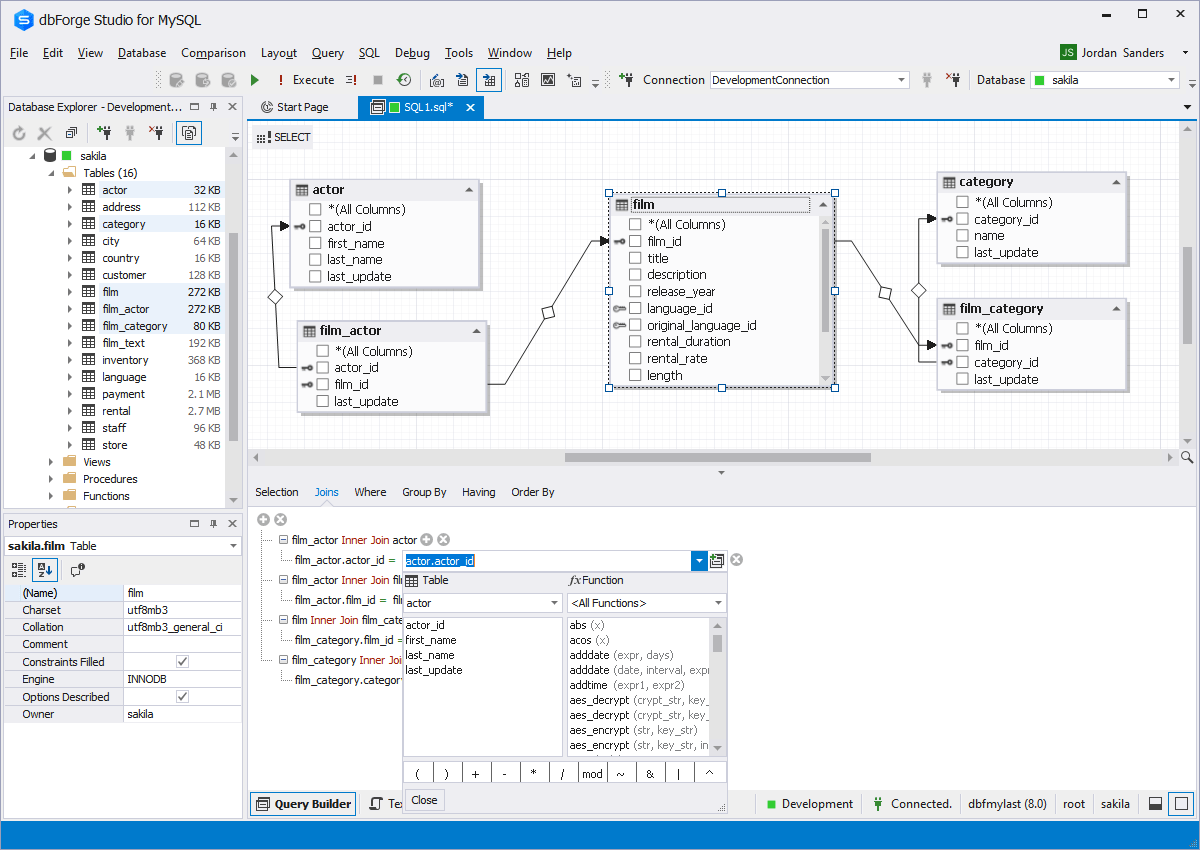Tick release_year checkbox in film table

[635, 292]
